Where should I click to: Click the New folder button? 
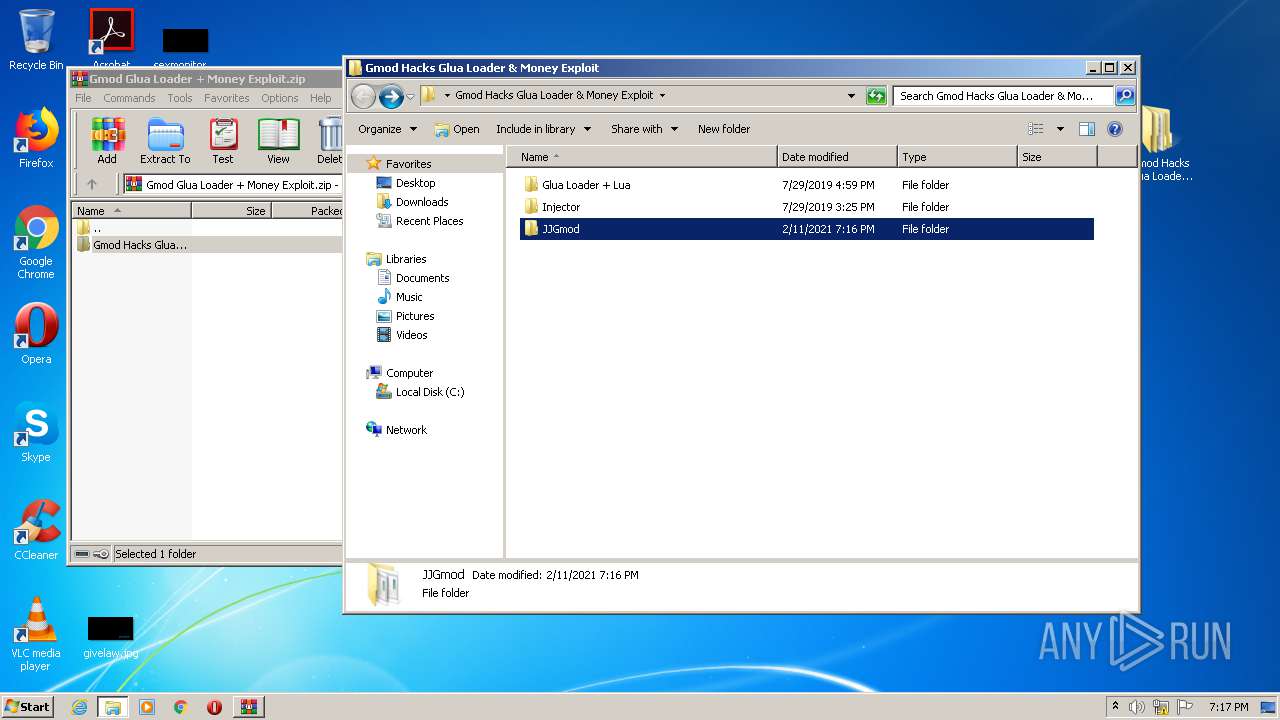[724, 129]
